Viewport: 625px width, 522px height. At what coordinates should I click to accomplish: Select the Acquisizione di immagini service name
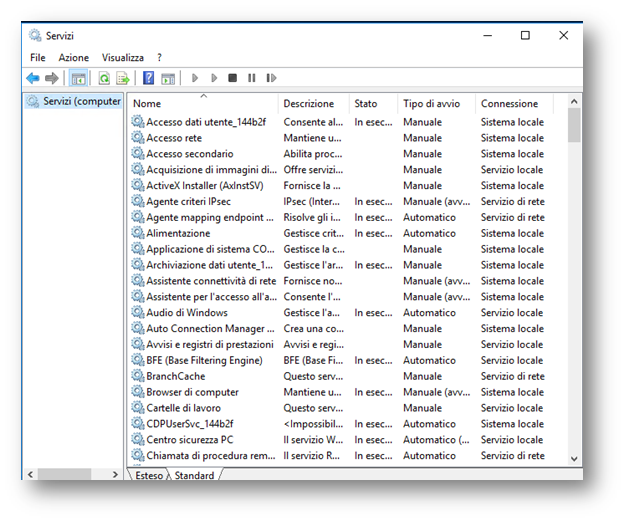(211, 170)
